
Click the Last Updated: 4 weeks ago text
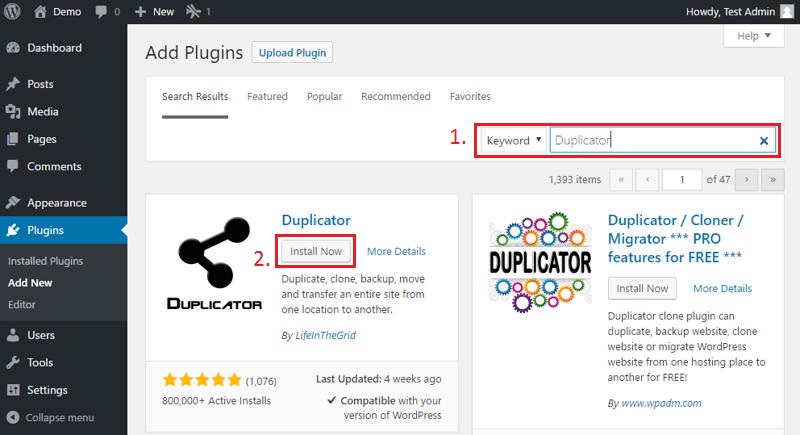tap(379, 379)
